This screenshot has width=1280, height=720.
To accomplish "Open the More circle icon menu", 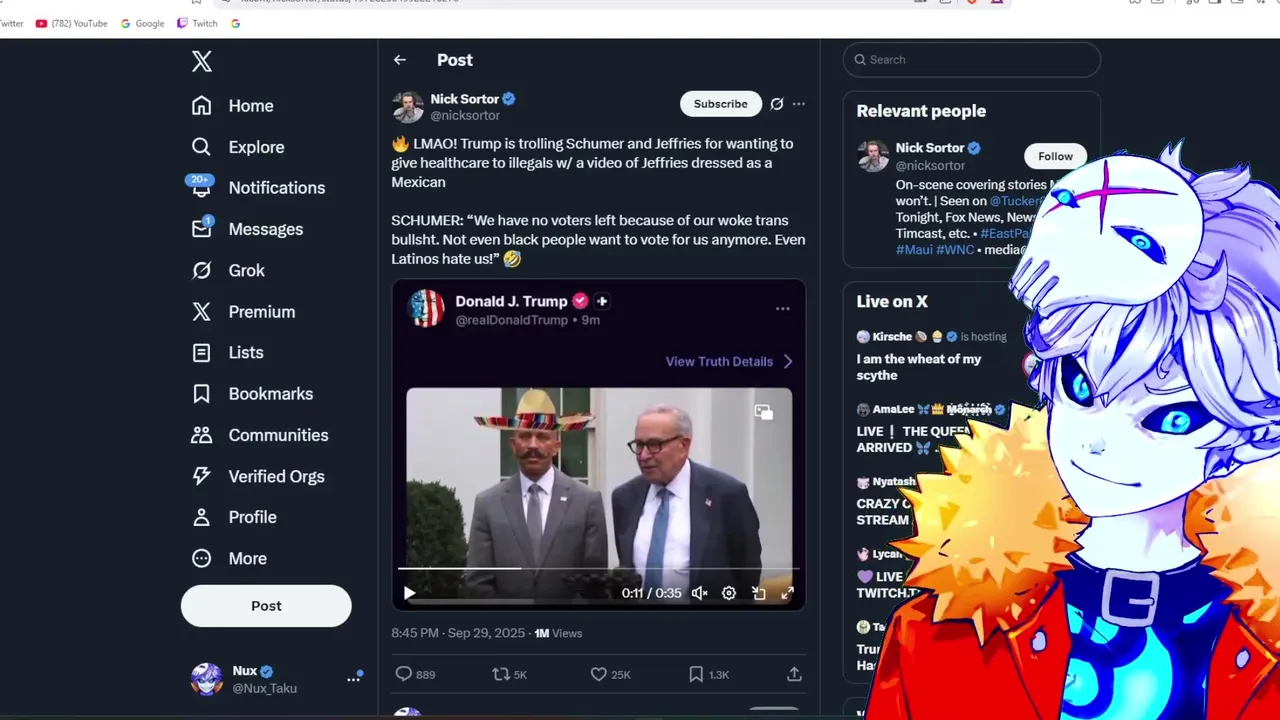I will pyautogui.click(x=201, y=558).
